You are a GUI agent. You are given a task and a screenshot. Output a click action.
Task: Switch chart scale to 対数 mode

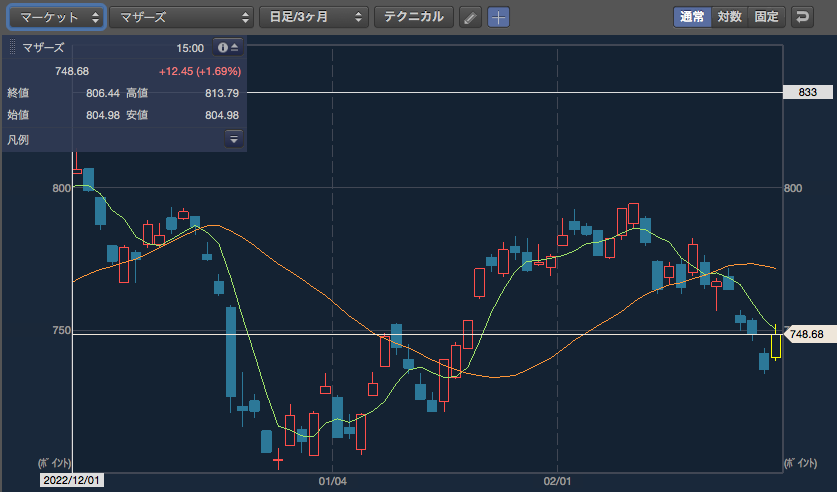click(x=730, y=17)
